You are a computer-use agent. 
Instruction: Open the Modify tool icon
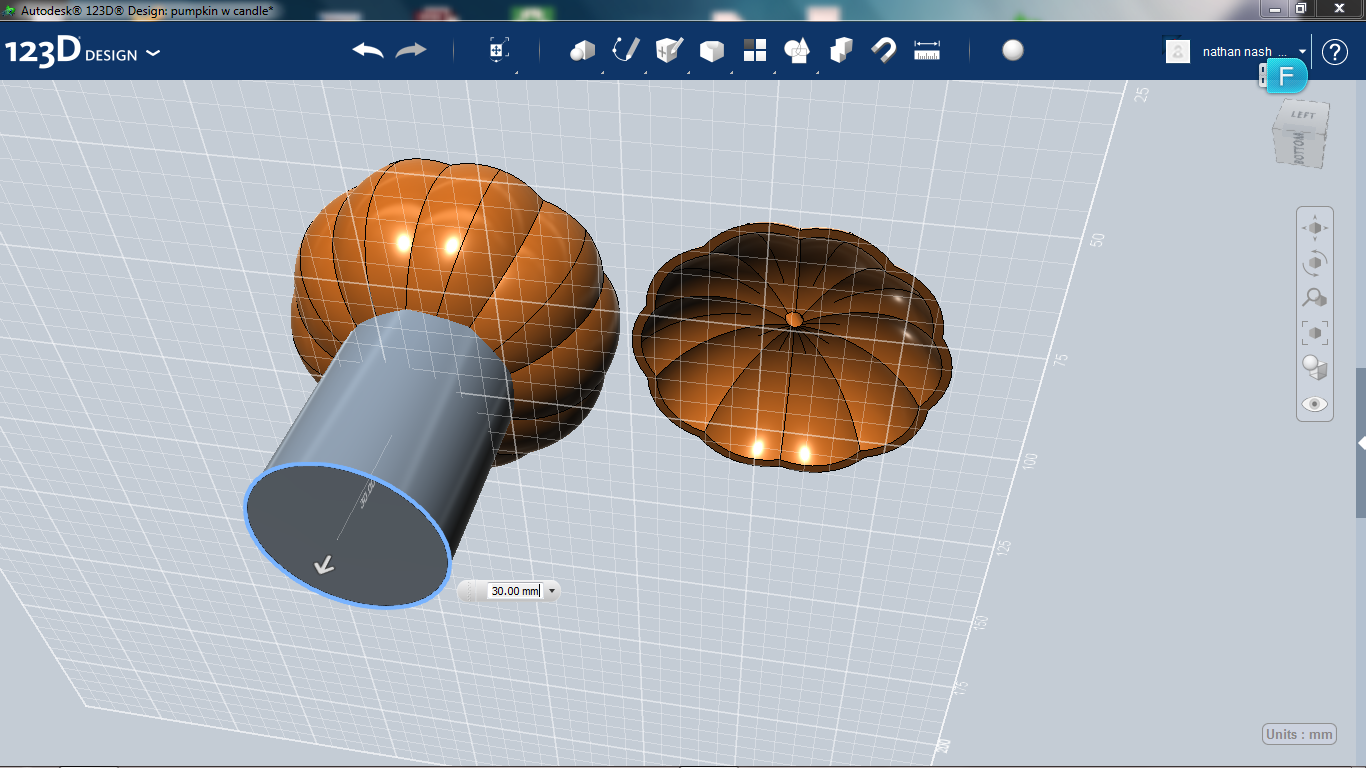pyautogui.click(x=711, y=51)
